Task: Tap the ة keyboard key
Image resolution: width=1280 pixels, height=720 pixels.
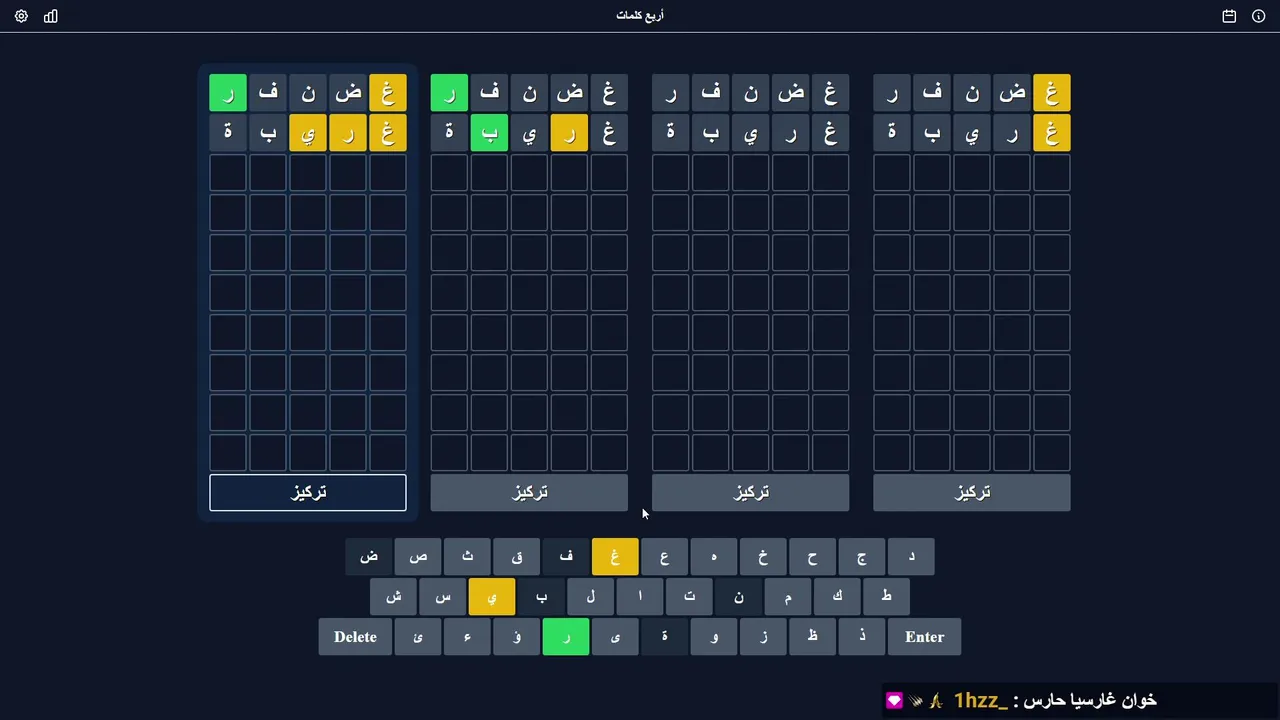Action: [x=665, y=637]
